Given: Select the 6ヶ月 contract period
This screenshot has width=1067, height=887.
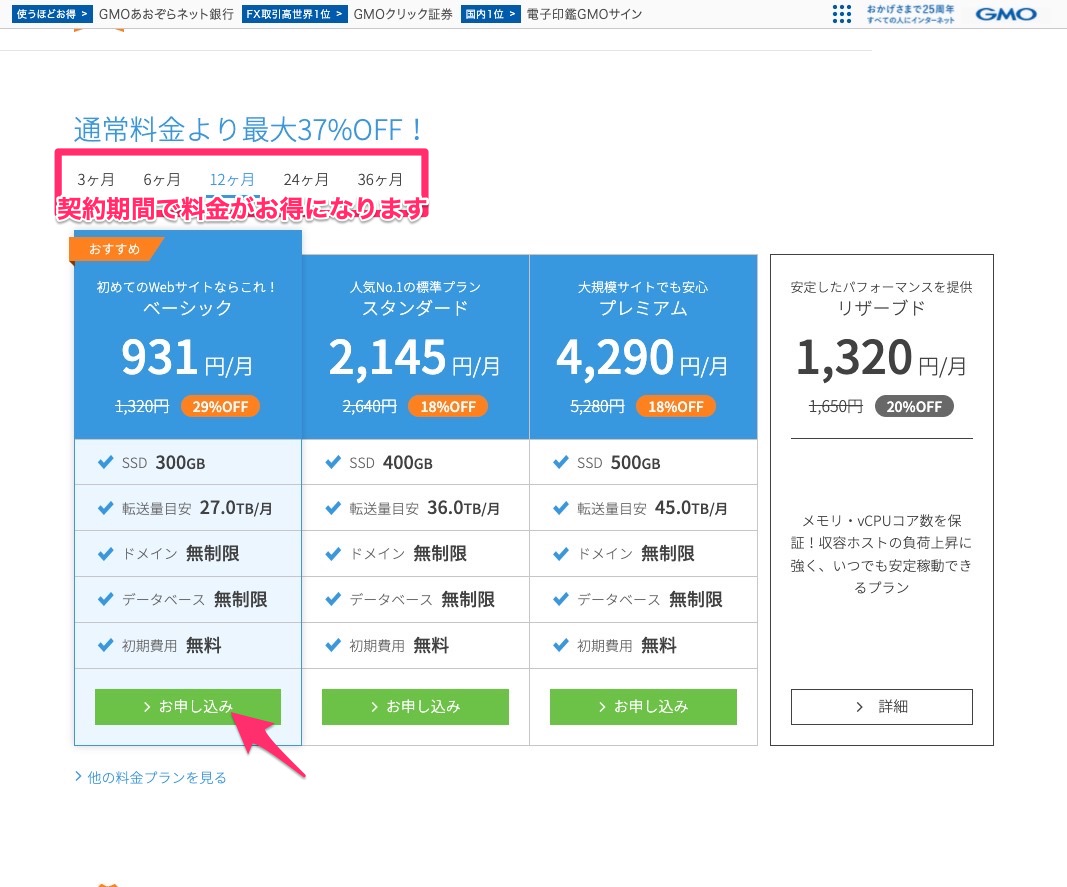Looking at the screenshot, I should click(162, 180).
